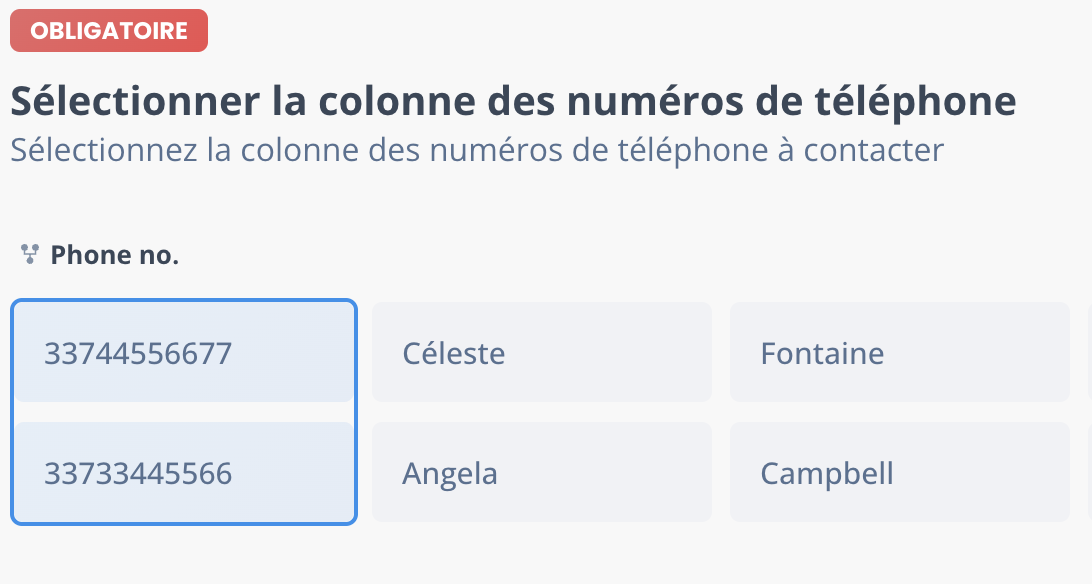Click the gap between highlighted phone number cells
Viewport: 1092px width, 584px height.
(184, 412)
